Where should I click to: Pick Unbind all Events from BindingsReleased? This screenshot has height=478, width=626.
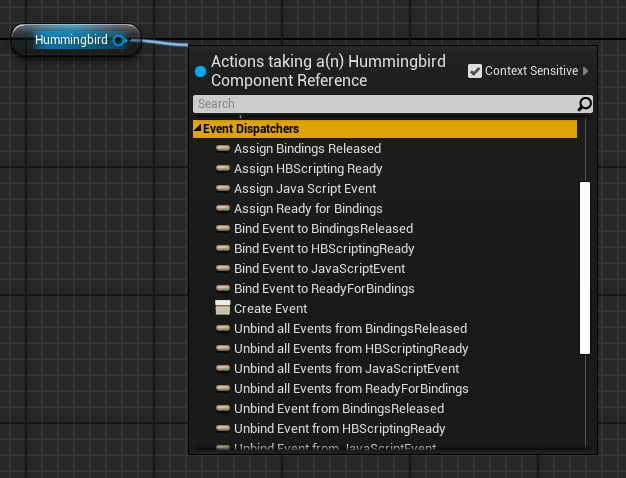(x=351, y=328)
